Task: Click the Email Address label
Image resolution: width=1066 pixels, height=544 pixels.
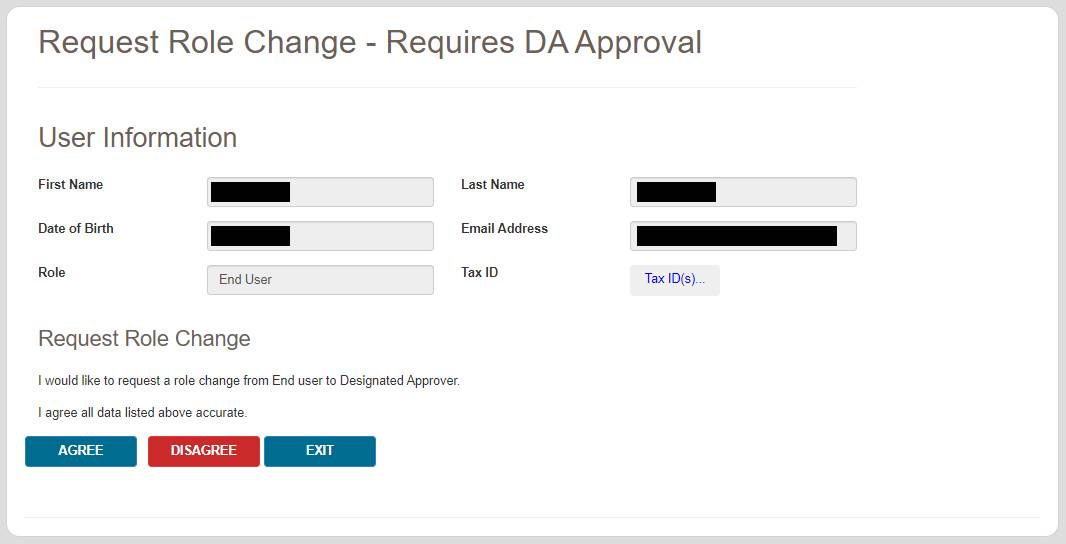Action: 504,229
